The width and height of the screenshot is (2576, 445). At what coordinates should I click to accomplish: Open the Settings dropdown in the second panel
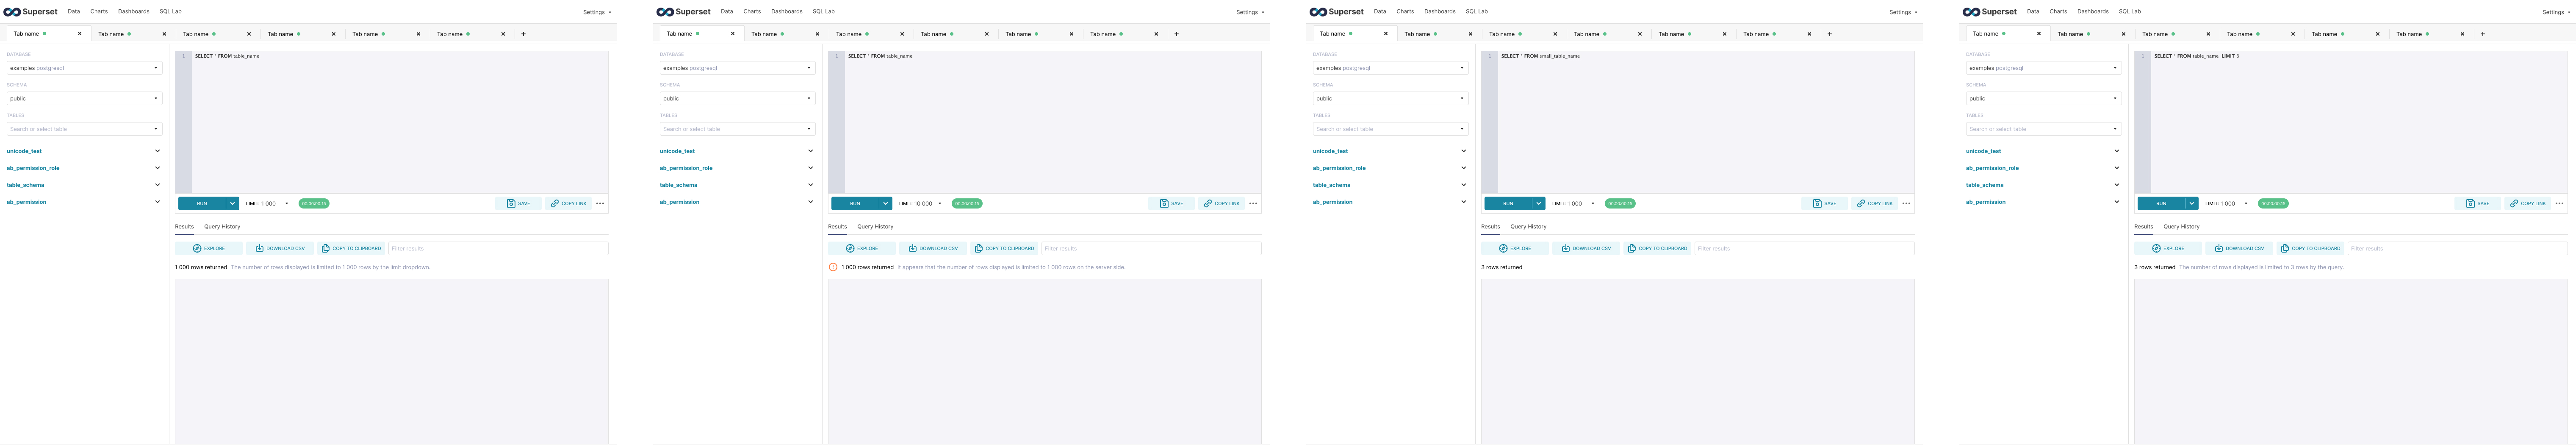click(x=1250, y=12)
